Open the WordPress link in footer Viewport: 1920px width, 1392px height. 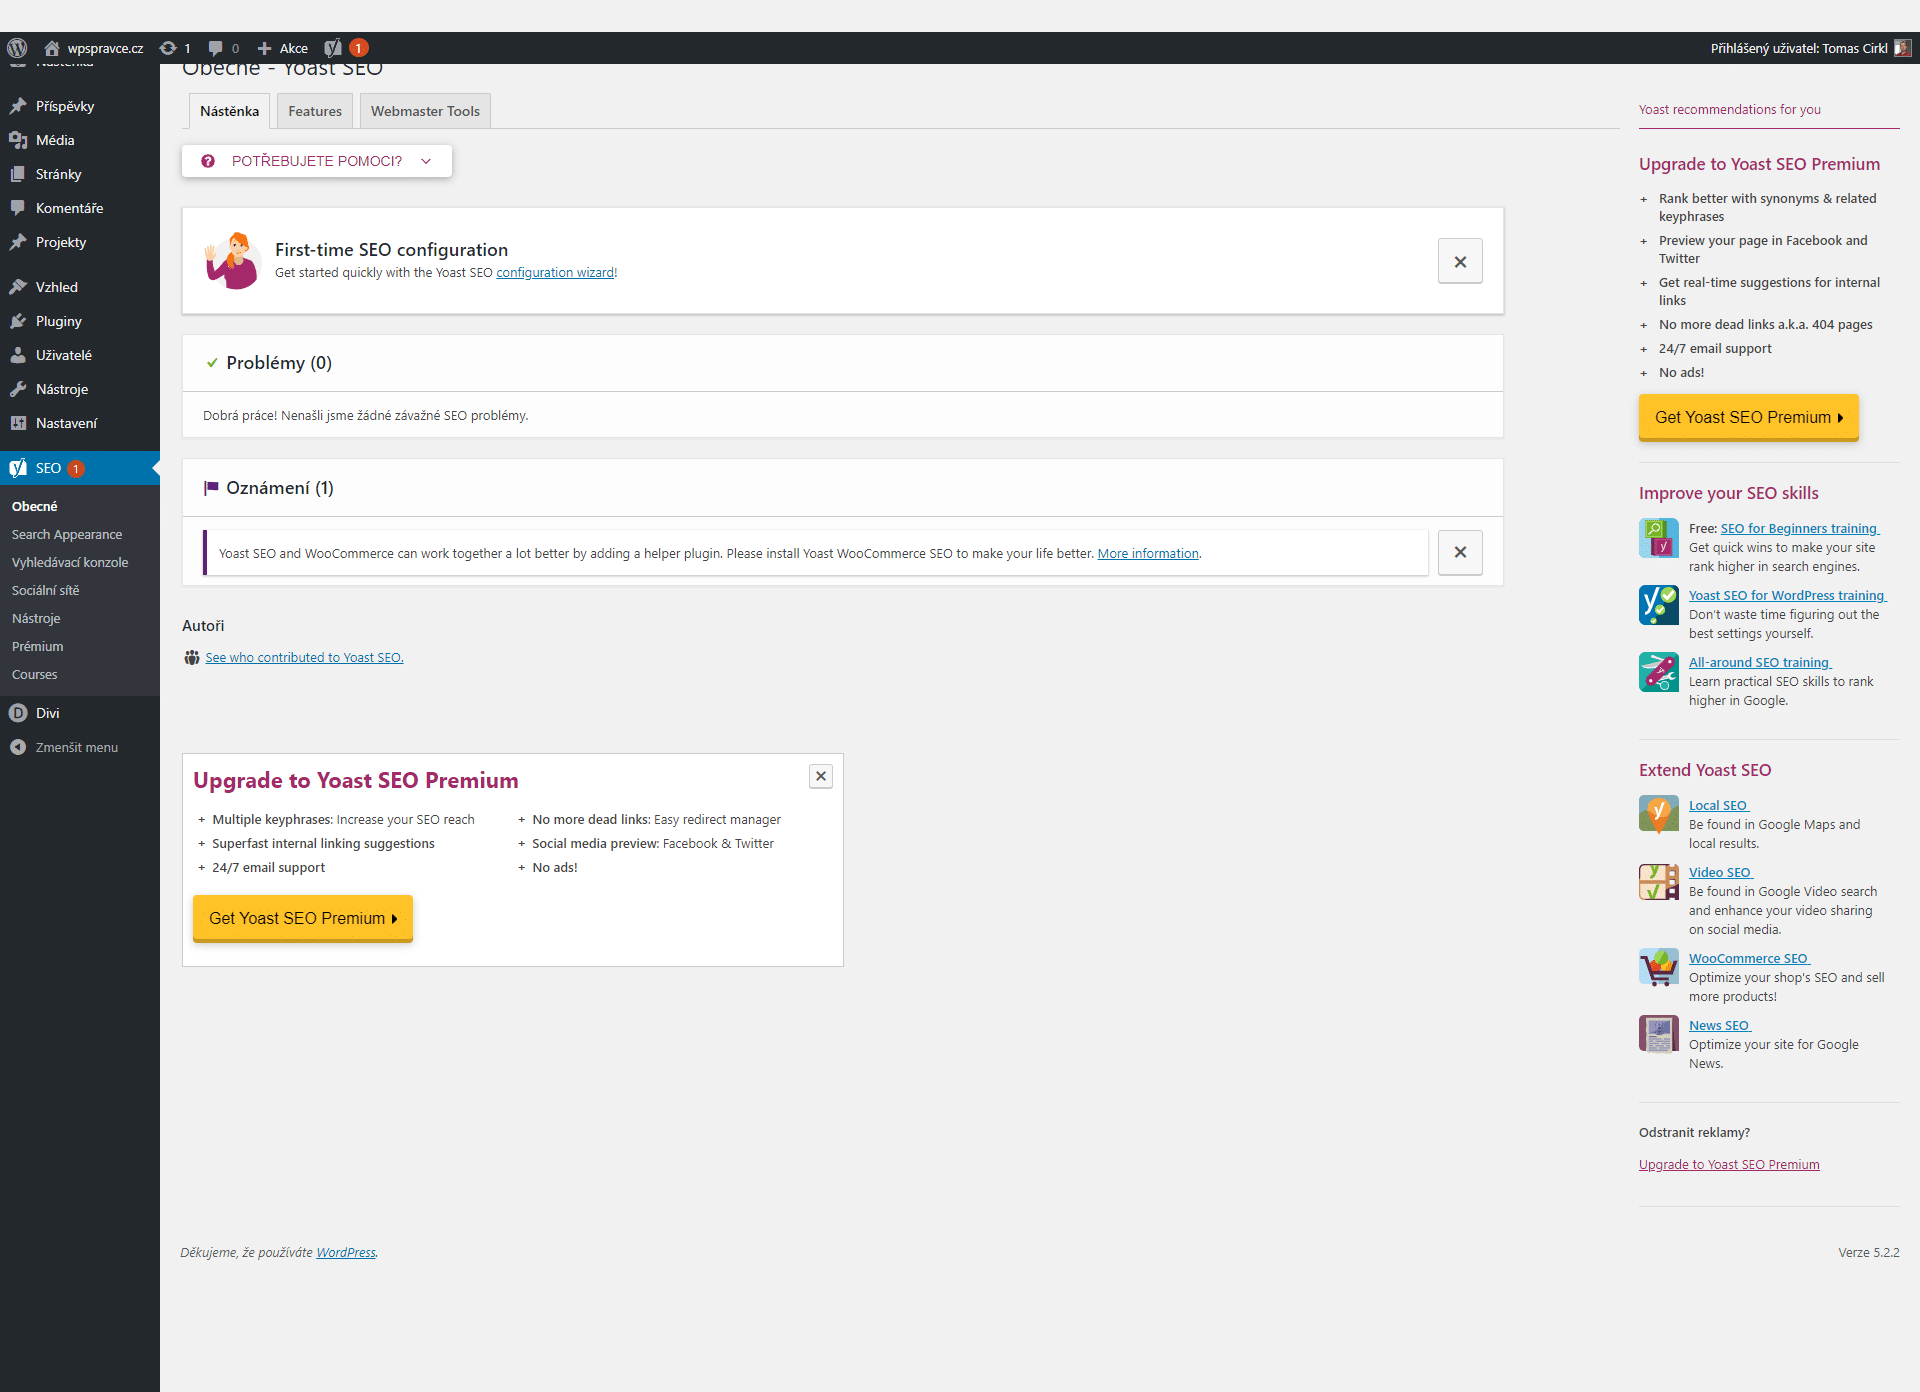click(x=346, y=1253)
